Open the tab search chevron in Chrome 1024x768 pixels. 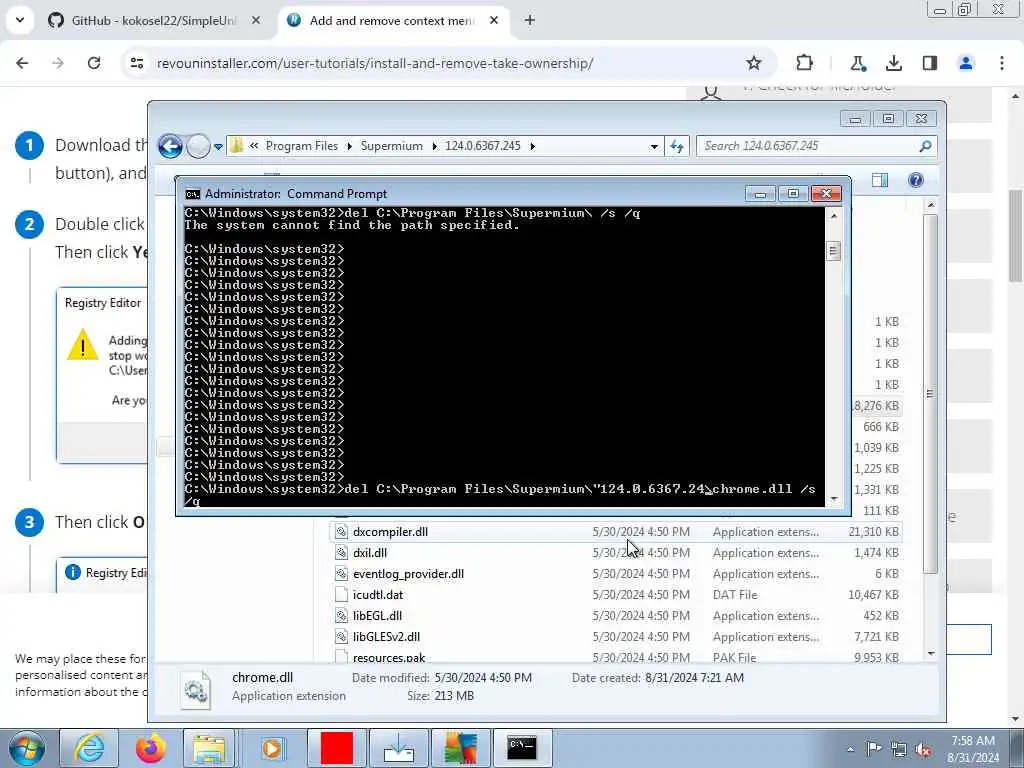(x=20, y=20)
